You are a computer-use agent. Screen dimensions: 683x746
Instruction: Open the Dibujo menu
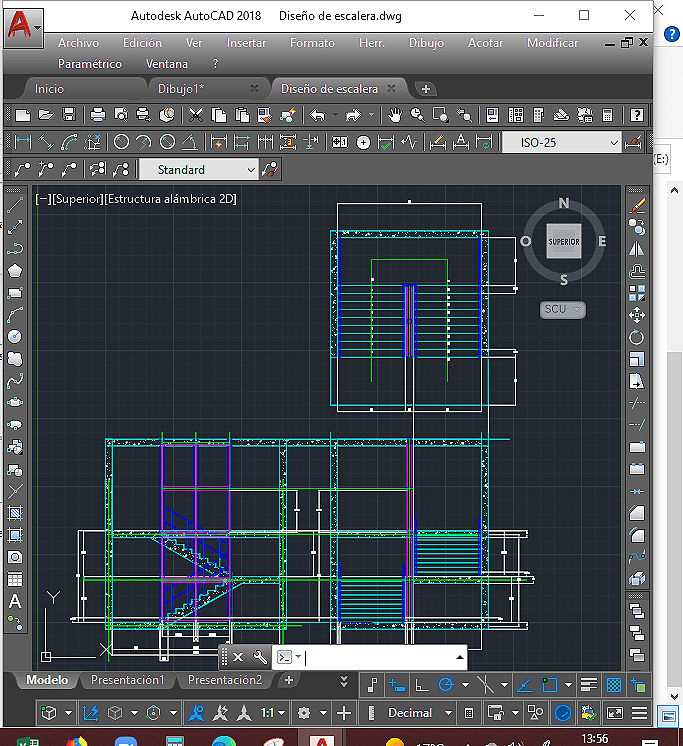tap(426, 43)
